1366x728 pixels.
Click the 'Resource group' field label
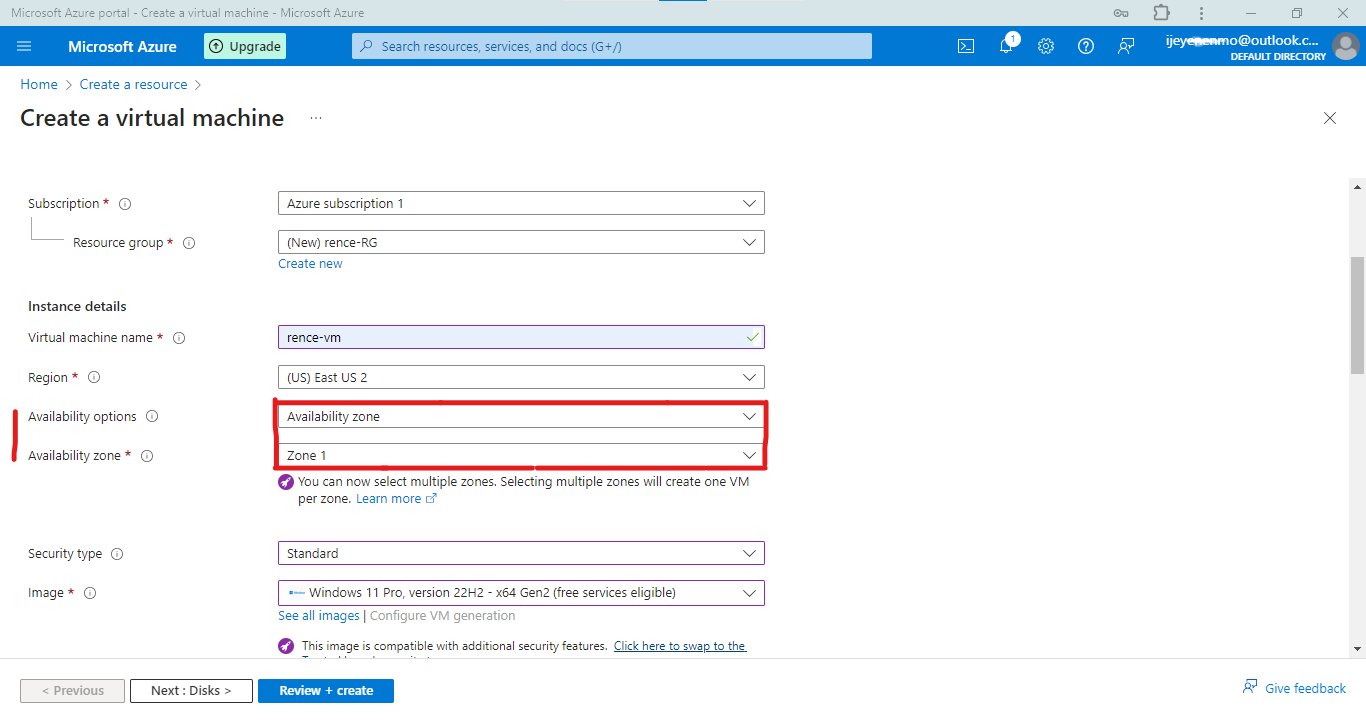pos(118,243)
